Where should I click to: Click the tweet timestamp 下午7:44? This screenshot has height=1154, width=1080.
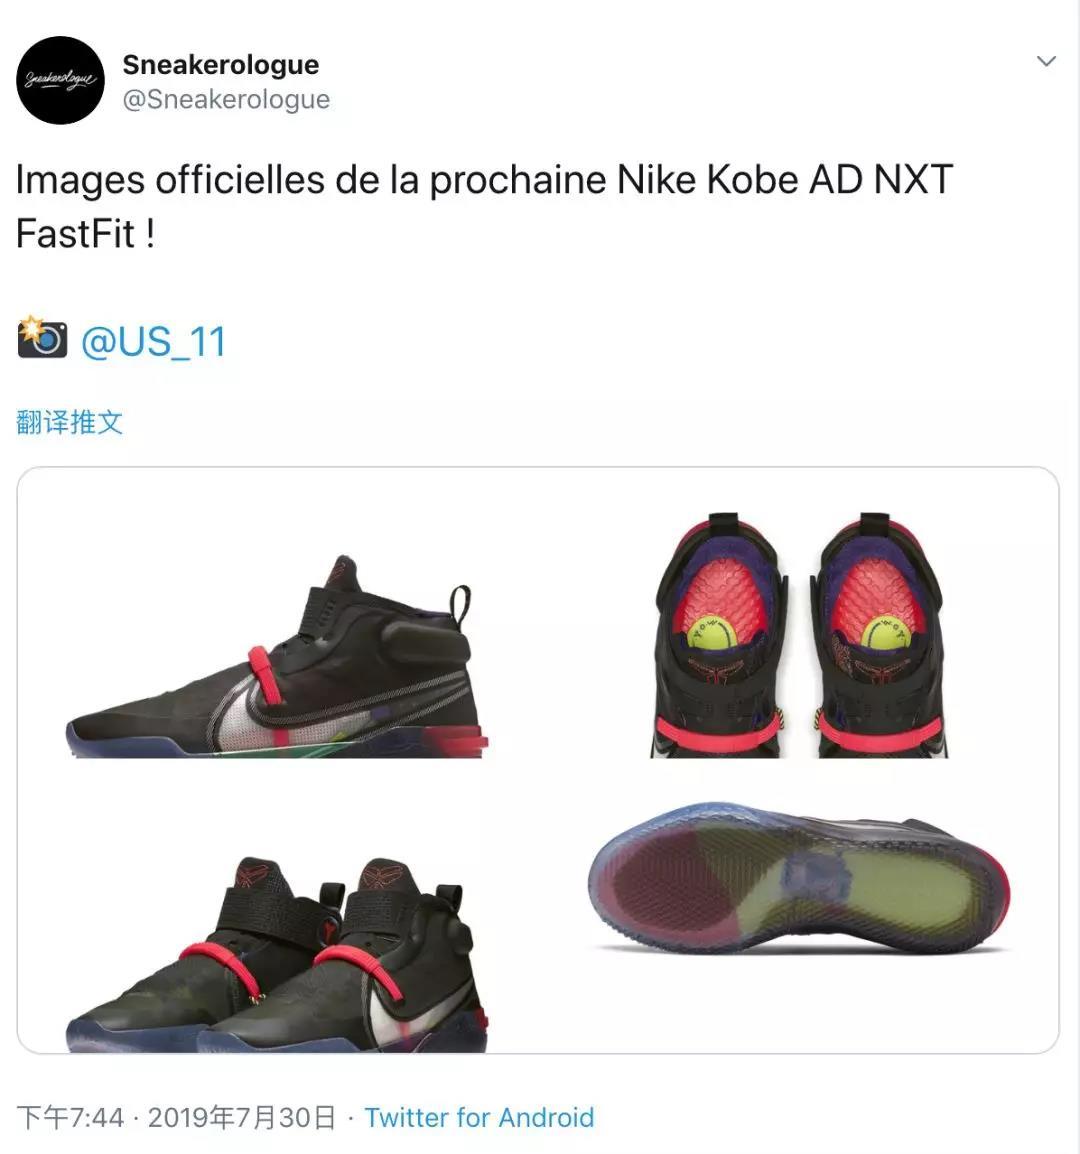tap(70, 1117)
